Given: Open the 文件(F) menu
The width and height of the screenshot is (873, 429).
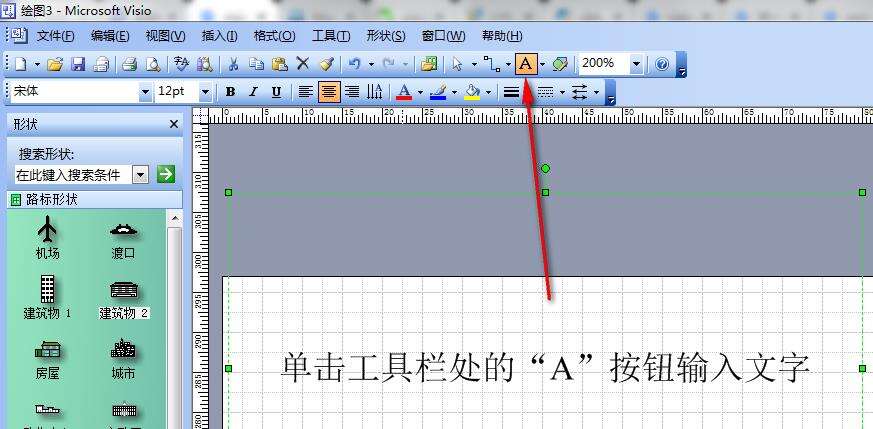Looking at the screenshot, I should 56,36.
